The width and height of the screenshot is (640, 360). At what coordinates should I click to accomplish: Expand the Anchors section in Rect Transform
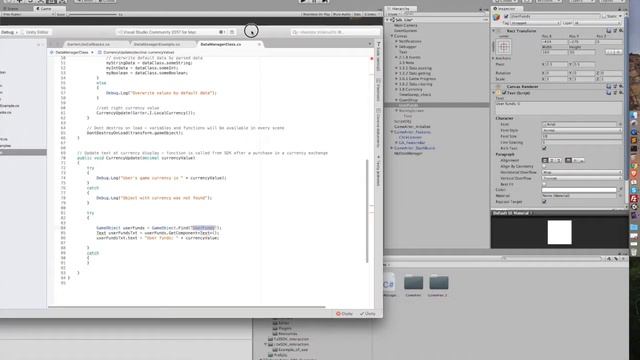[493, 58]
